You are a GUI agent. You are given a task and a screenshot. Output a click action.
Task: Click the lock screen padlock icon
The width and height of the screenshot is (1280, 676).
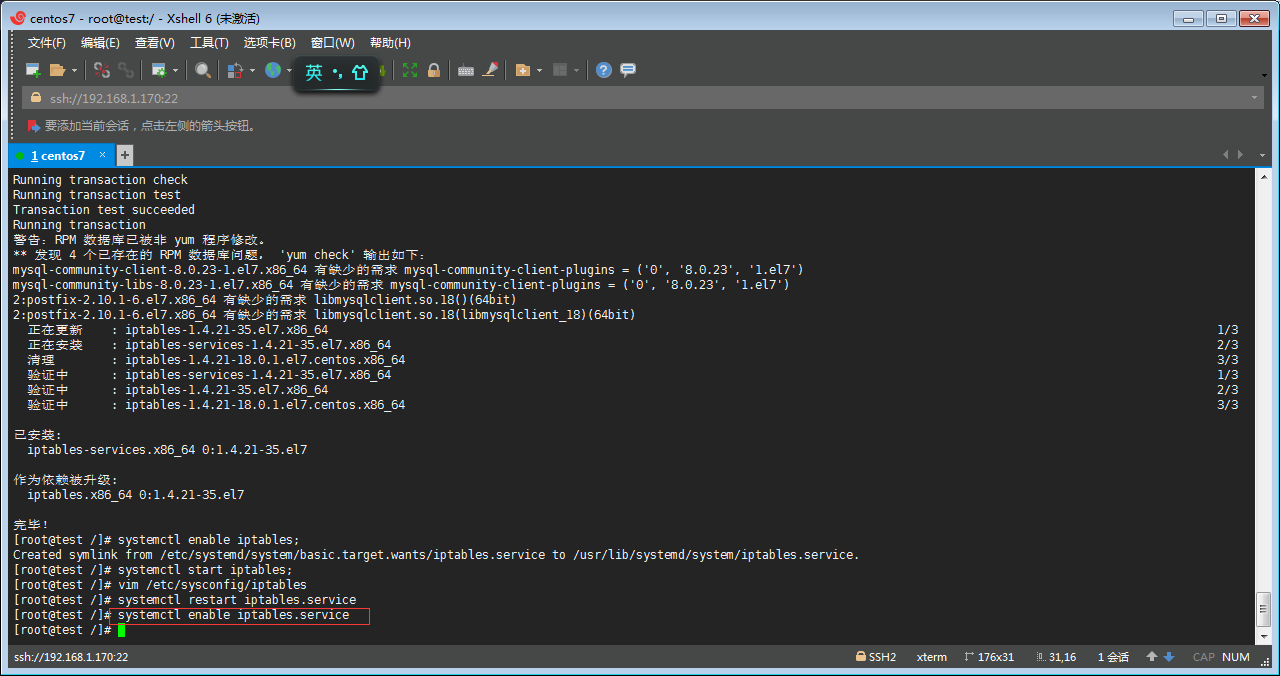(434, 70)
